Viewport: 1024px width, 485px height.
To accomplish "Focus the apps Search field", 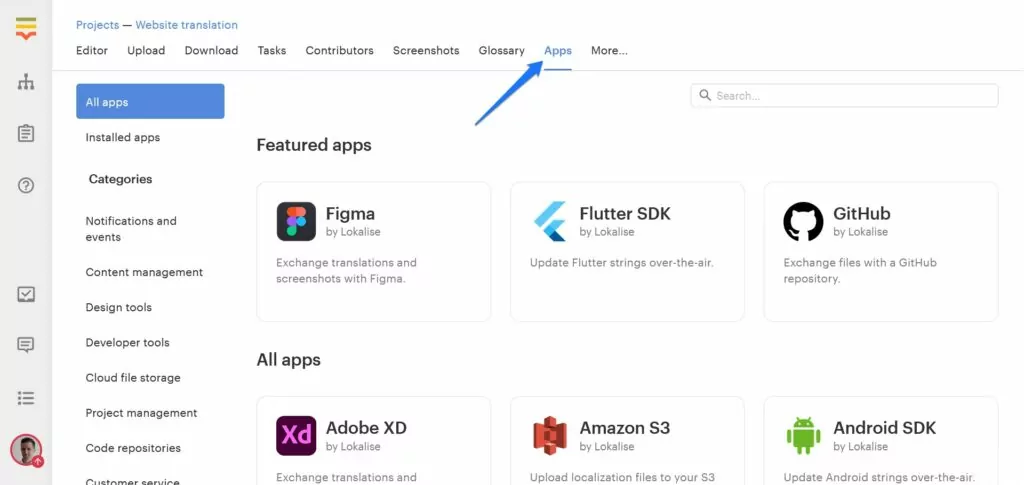I will 844,95.
